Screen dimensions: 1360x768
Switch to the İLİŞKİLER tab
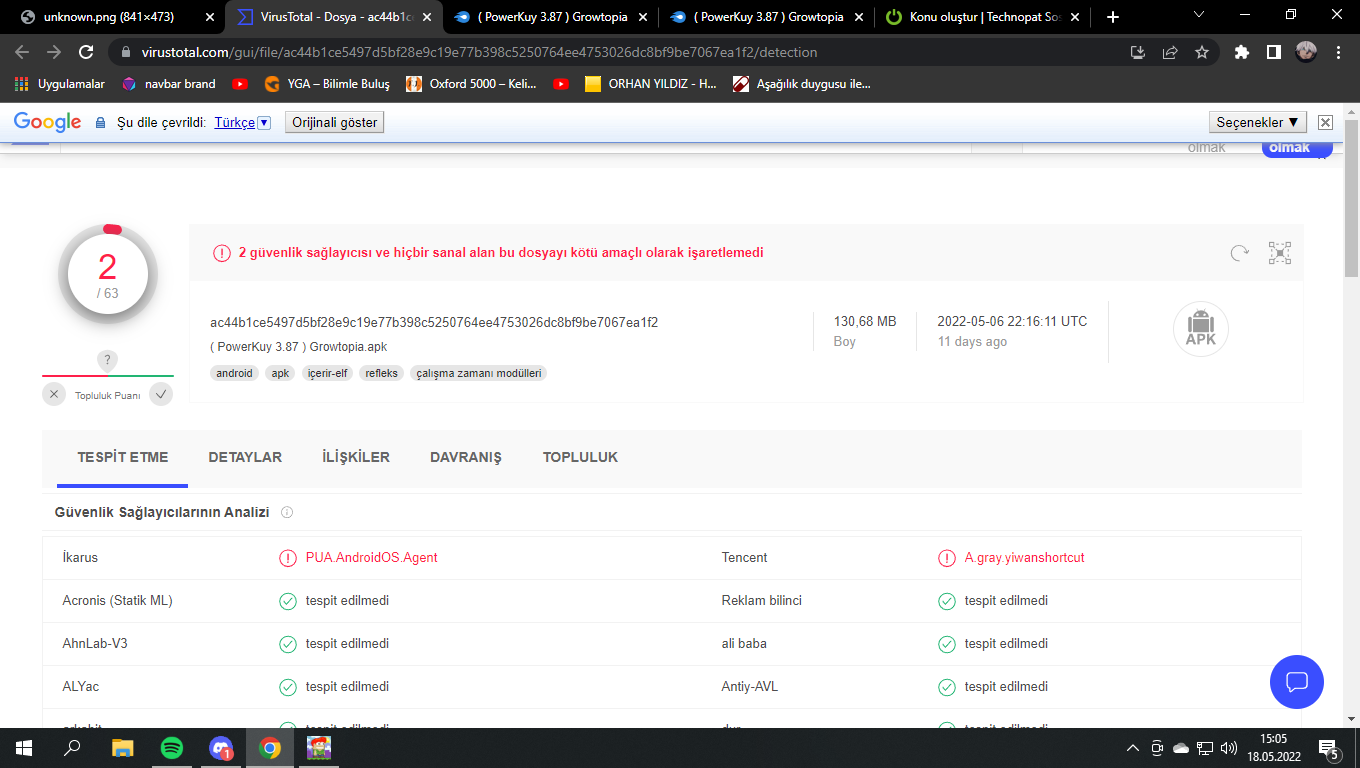pos(356,457)
